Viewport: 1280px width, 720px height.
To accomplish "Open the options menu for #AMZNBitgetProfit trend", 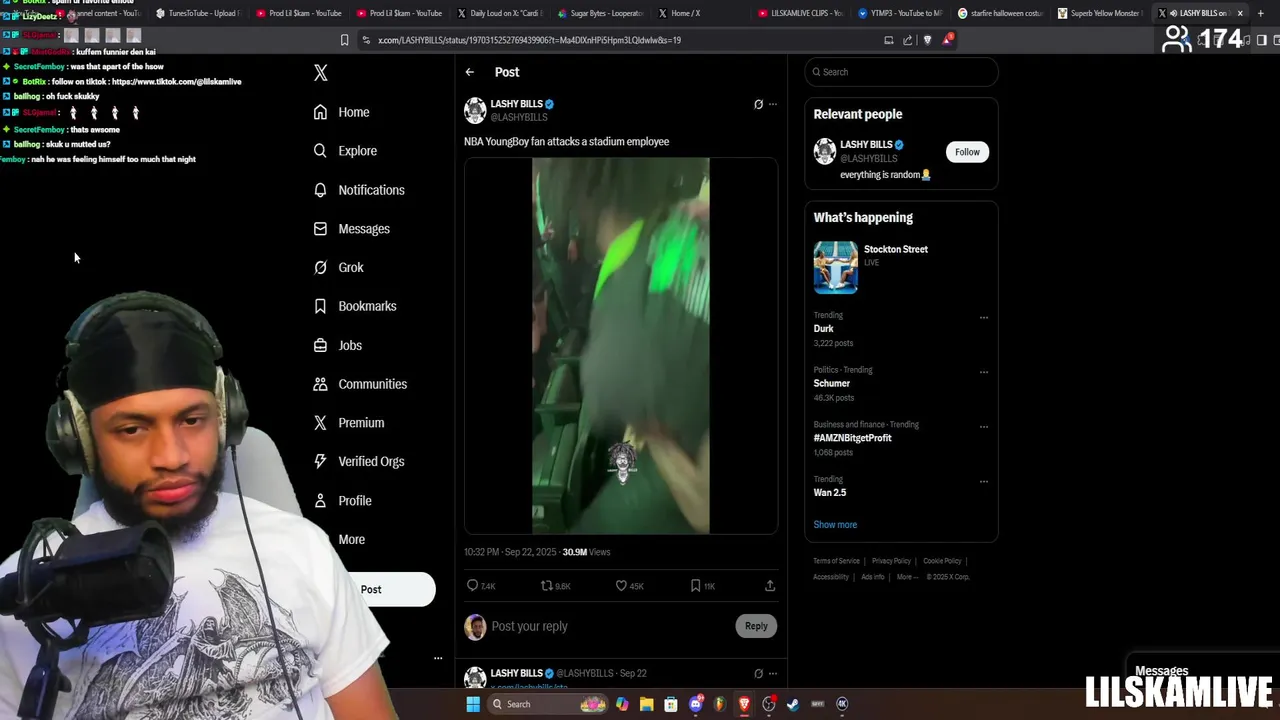I will click(984, 426).
